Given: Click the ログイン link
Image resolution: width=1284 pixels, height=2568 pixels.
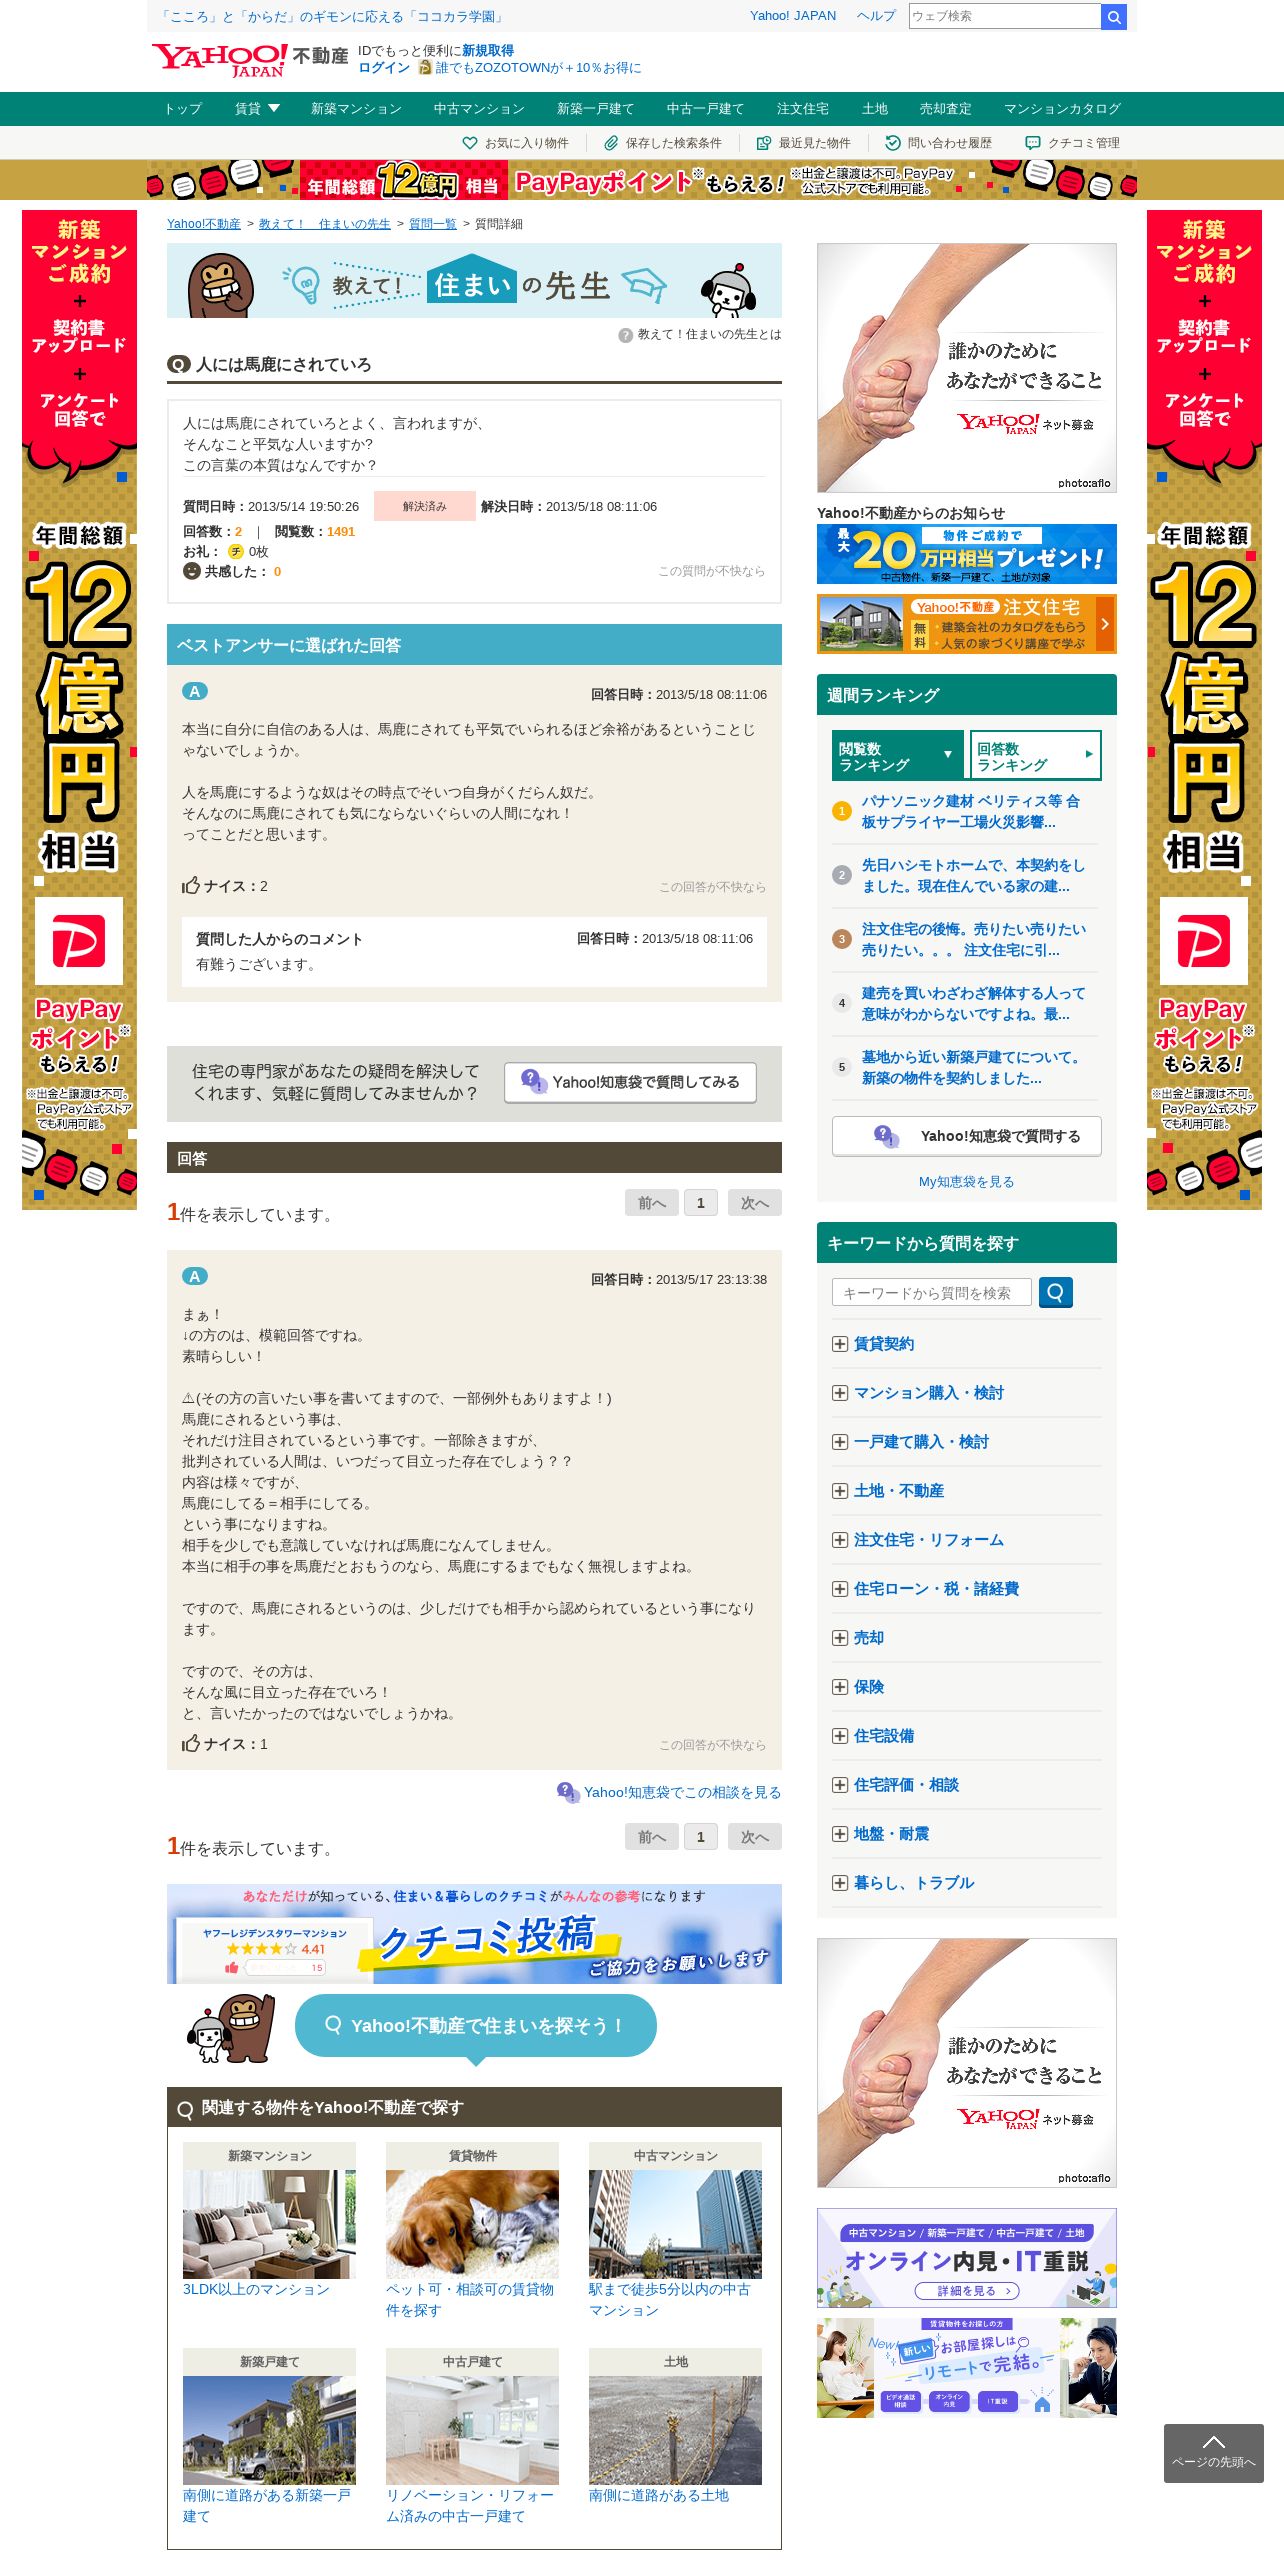Looking at the screenshot, I should pos(384,68).
